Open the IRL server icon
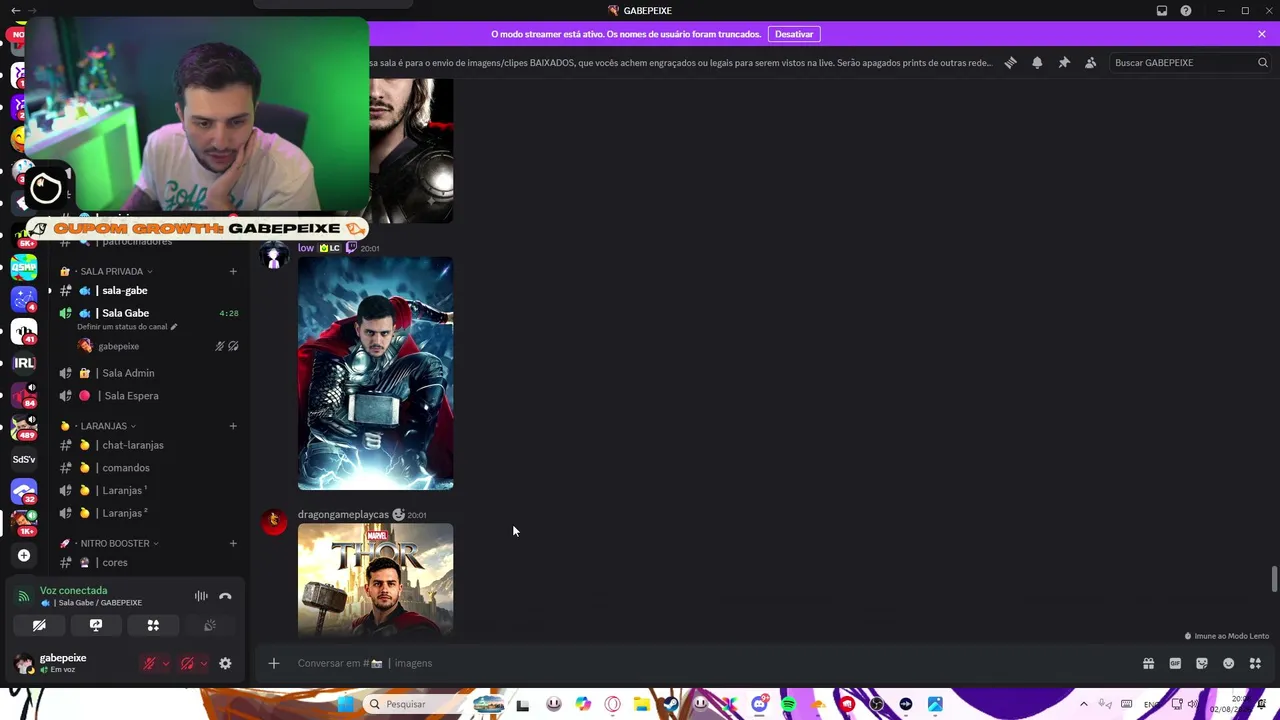The image size is (1280, 720). coord(24,363)
